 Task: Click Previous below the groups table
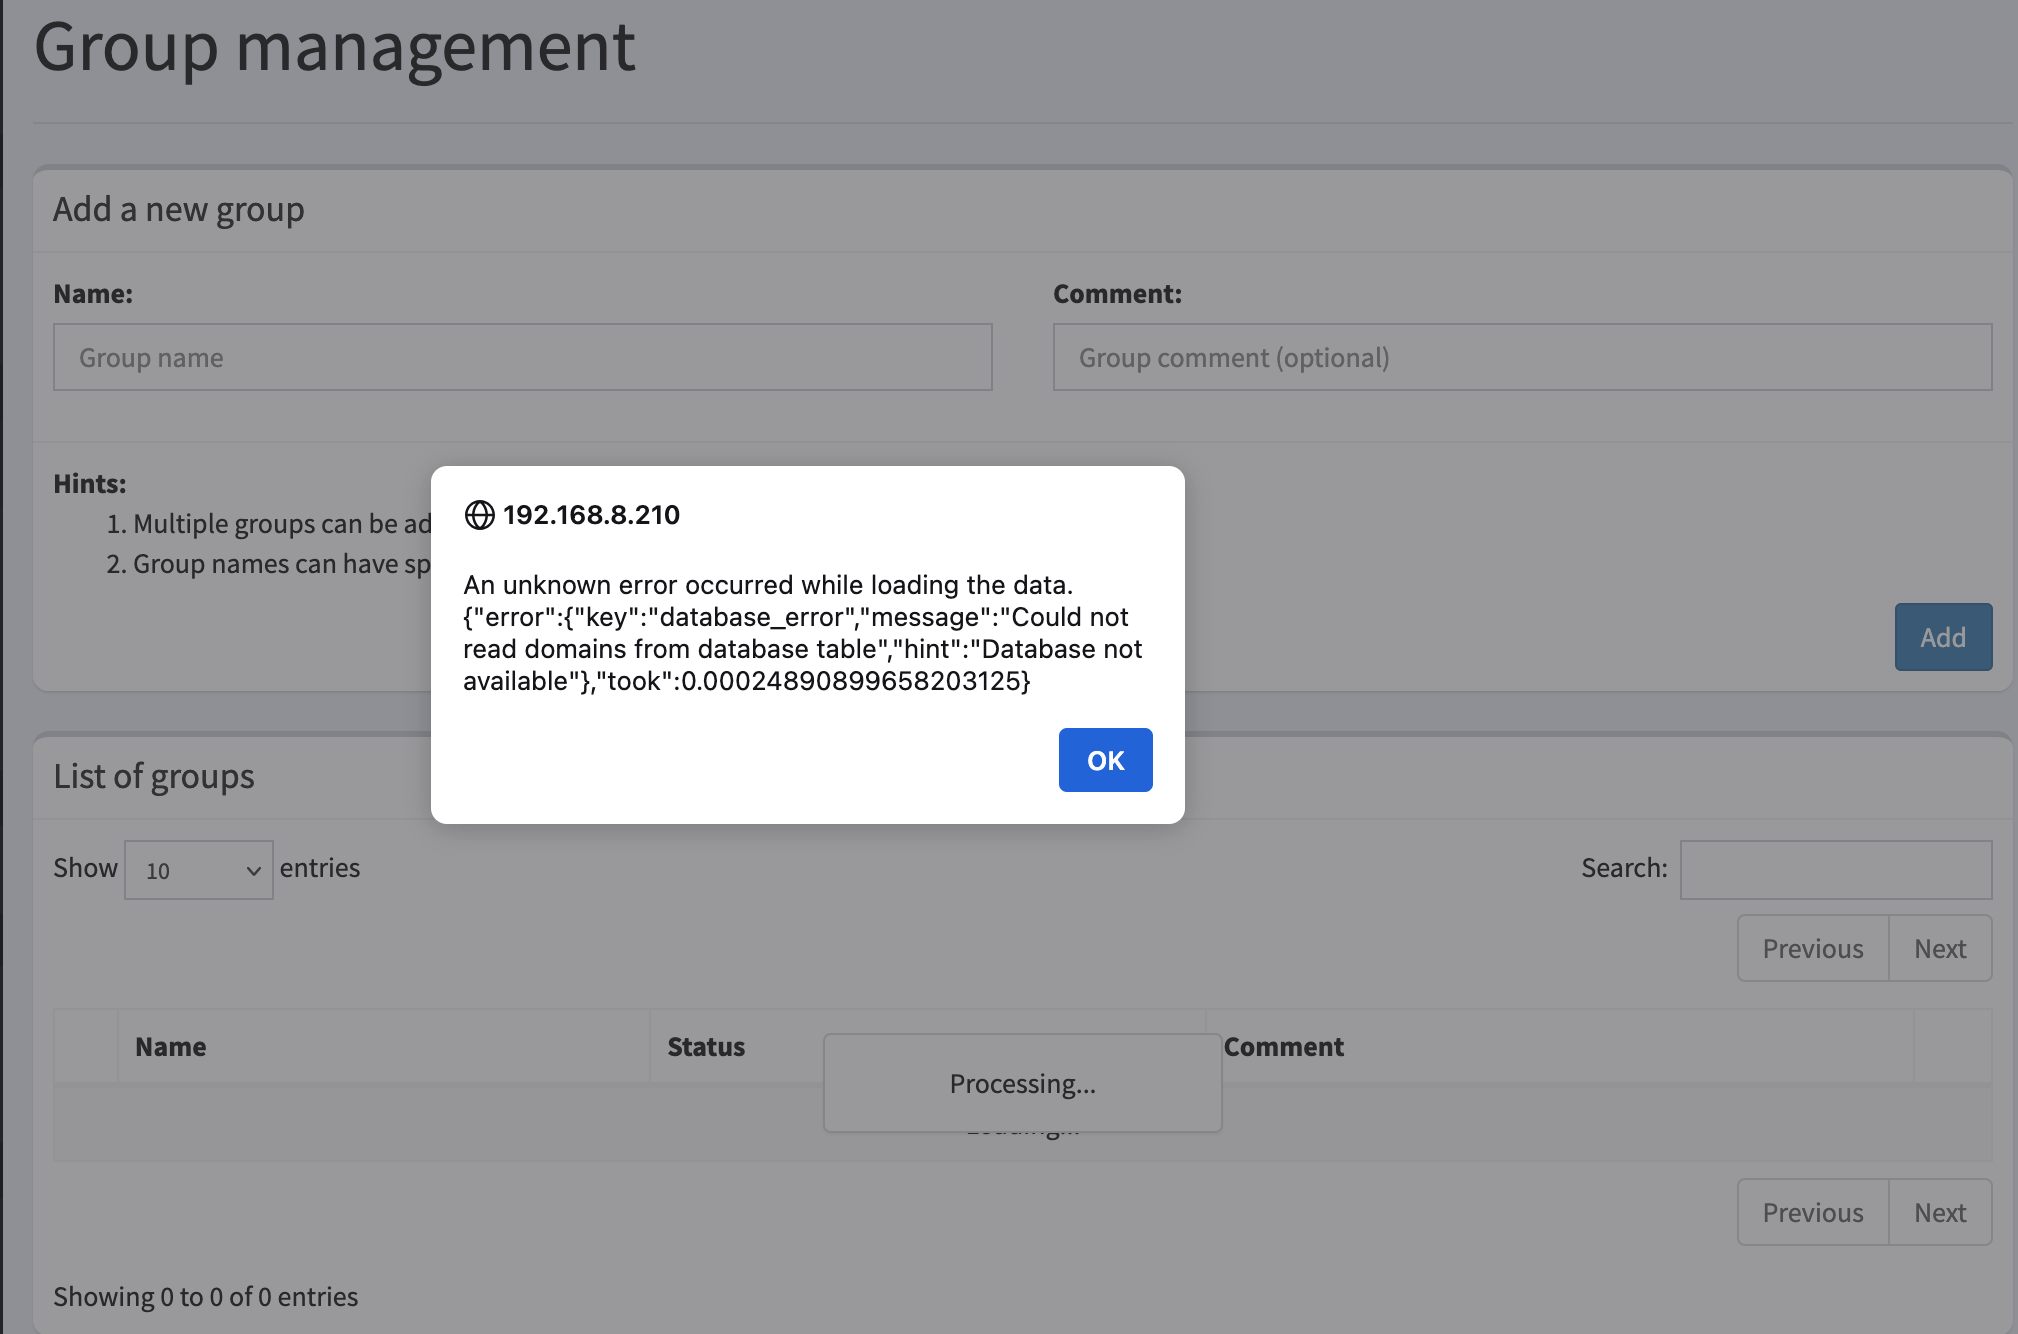click(x=1812, y=1212)
